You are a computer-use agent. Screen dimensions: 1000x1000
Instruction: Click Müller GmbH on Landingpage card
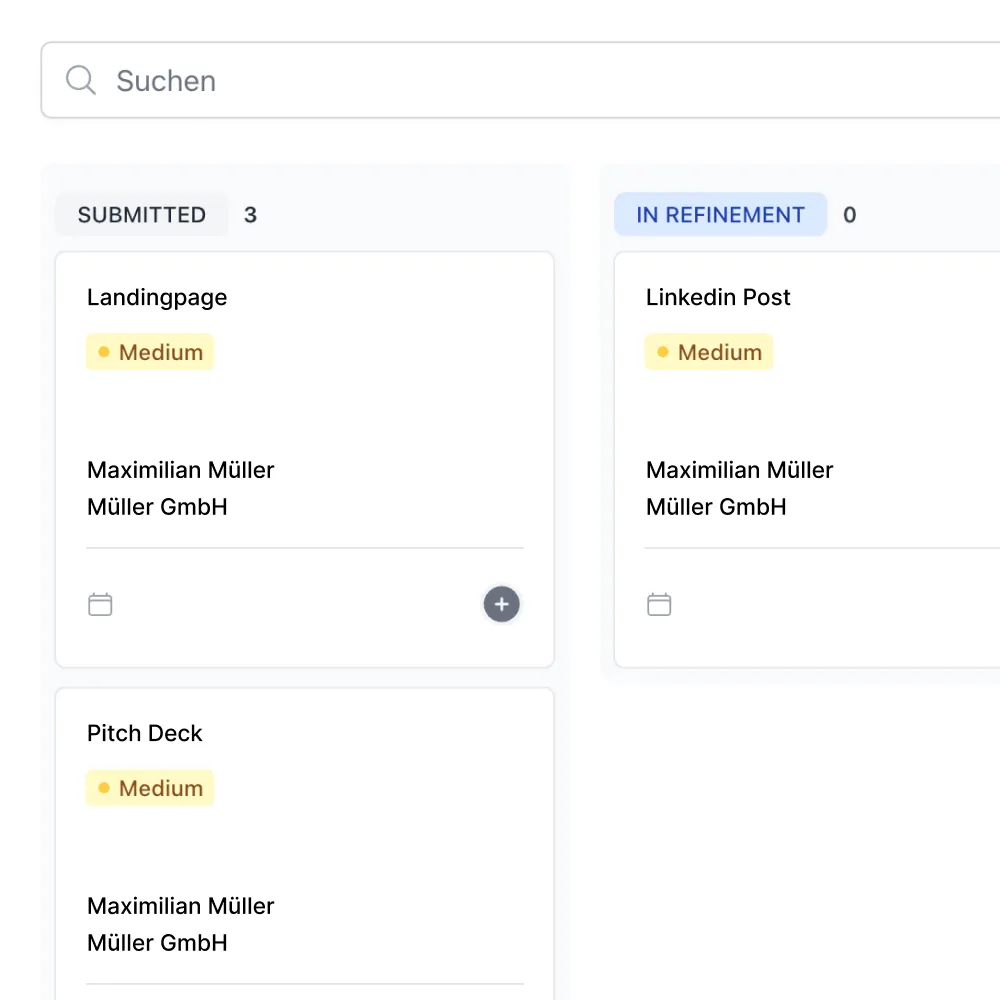coord(157,507)
